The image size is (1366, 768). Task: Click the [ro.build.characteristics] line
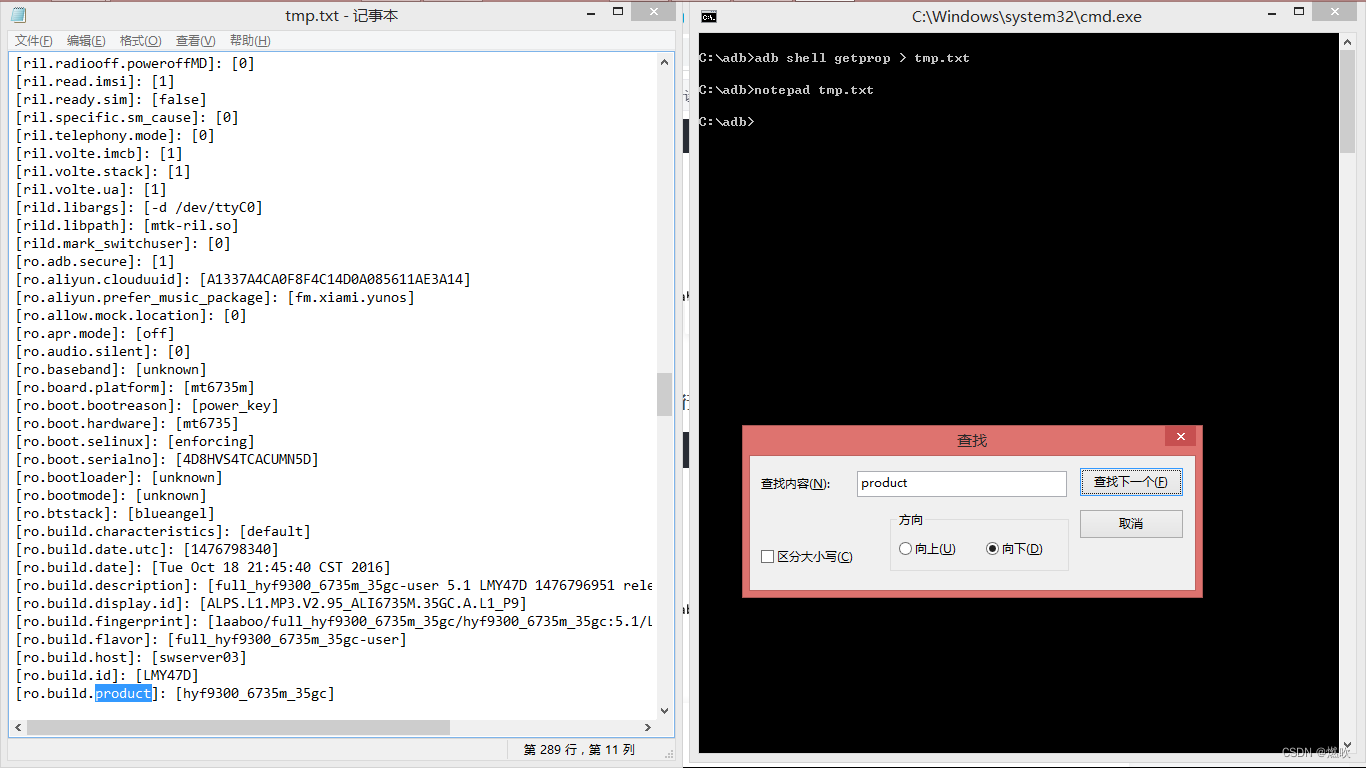coord(163,531)
